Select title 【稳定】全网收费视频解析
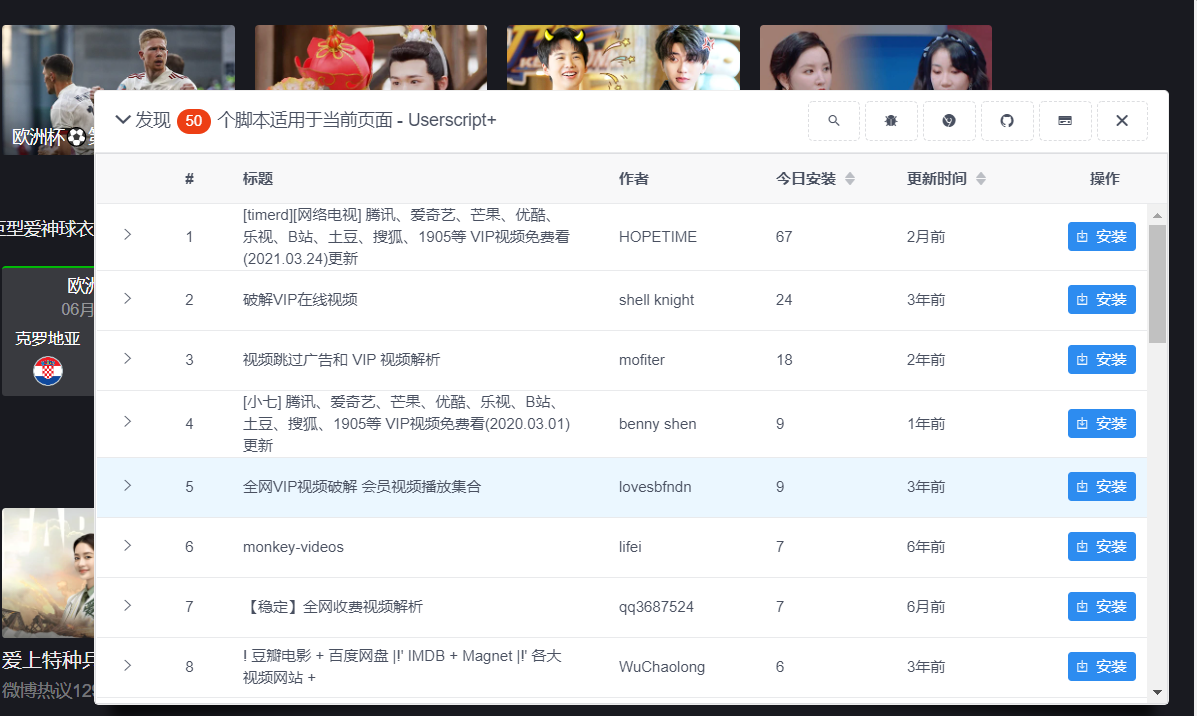Screen dimensions: 1197x716 pyautogui.click(x=333, y=607)
